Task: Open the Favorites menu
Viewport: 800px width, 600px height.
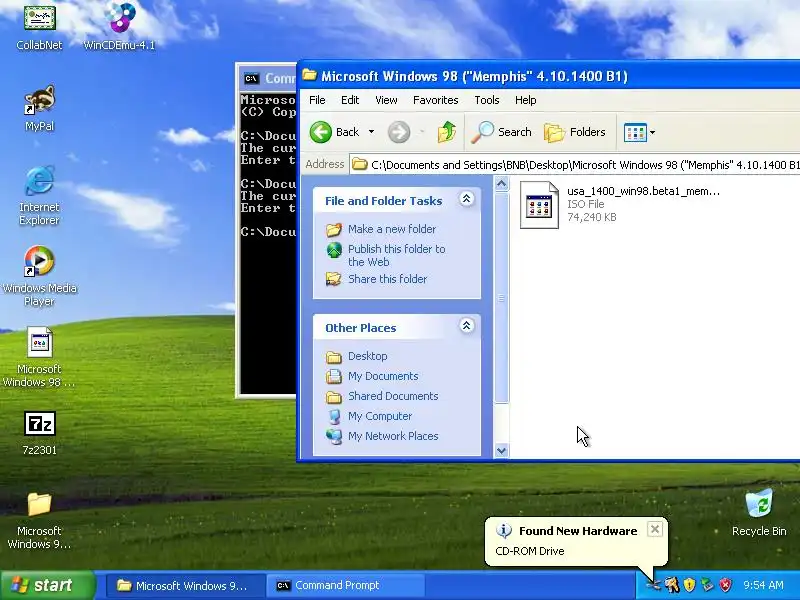Action: tap(435, 100)
